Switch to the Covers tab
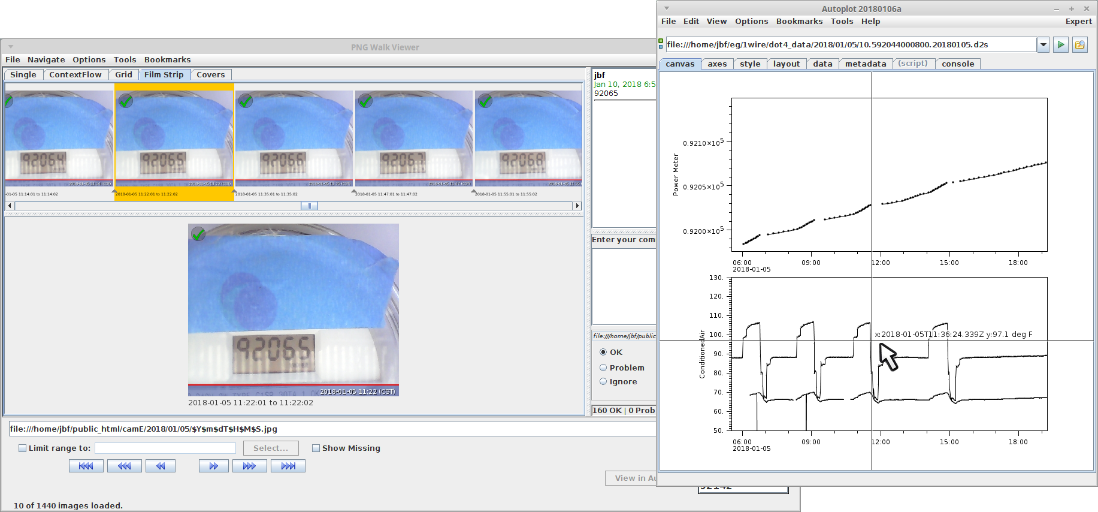Viewport: 1098px width, 512px height. [210, 74]
